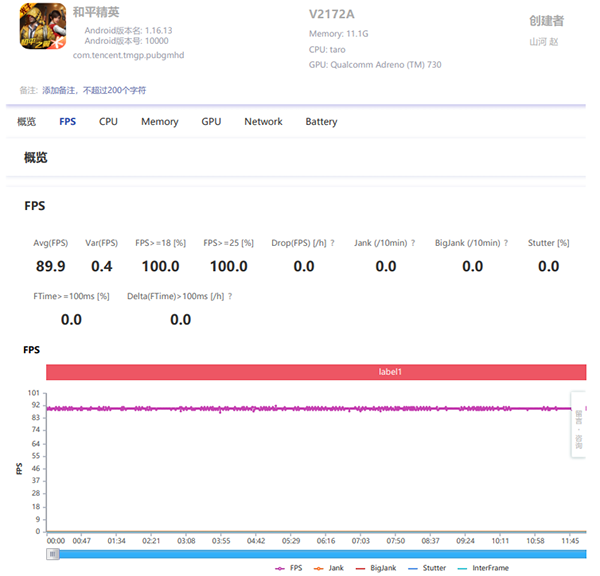Select the Network tab
Screen dimensions: 600x576
(263, 122)
